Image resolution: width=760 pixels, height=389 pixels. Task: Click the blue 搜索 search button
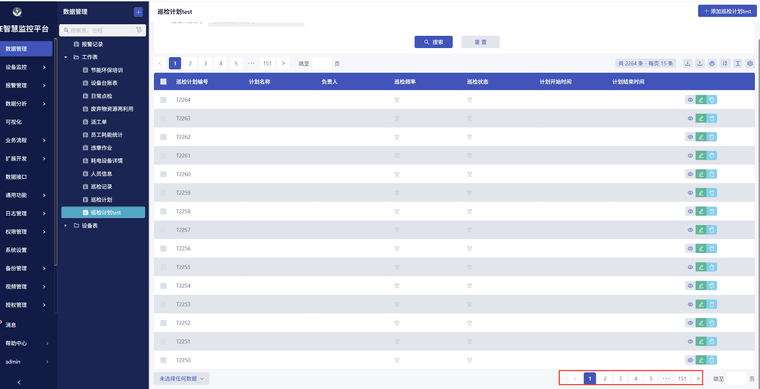pos(433,42)
